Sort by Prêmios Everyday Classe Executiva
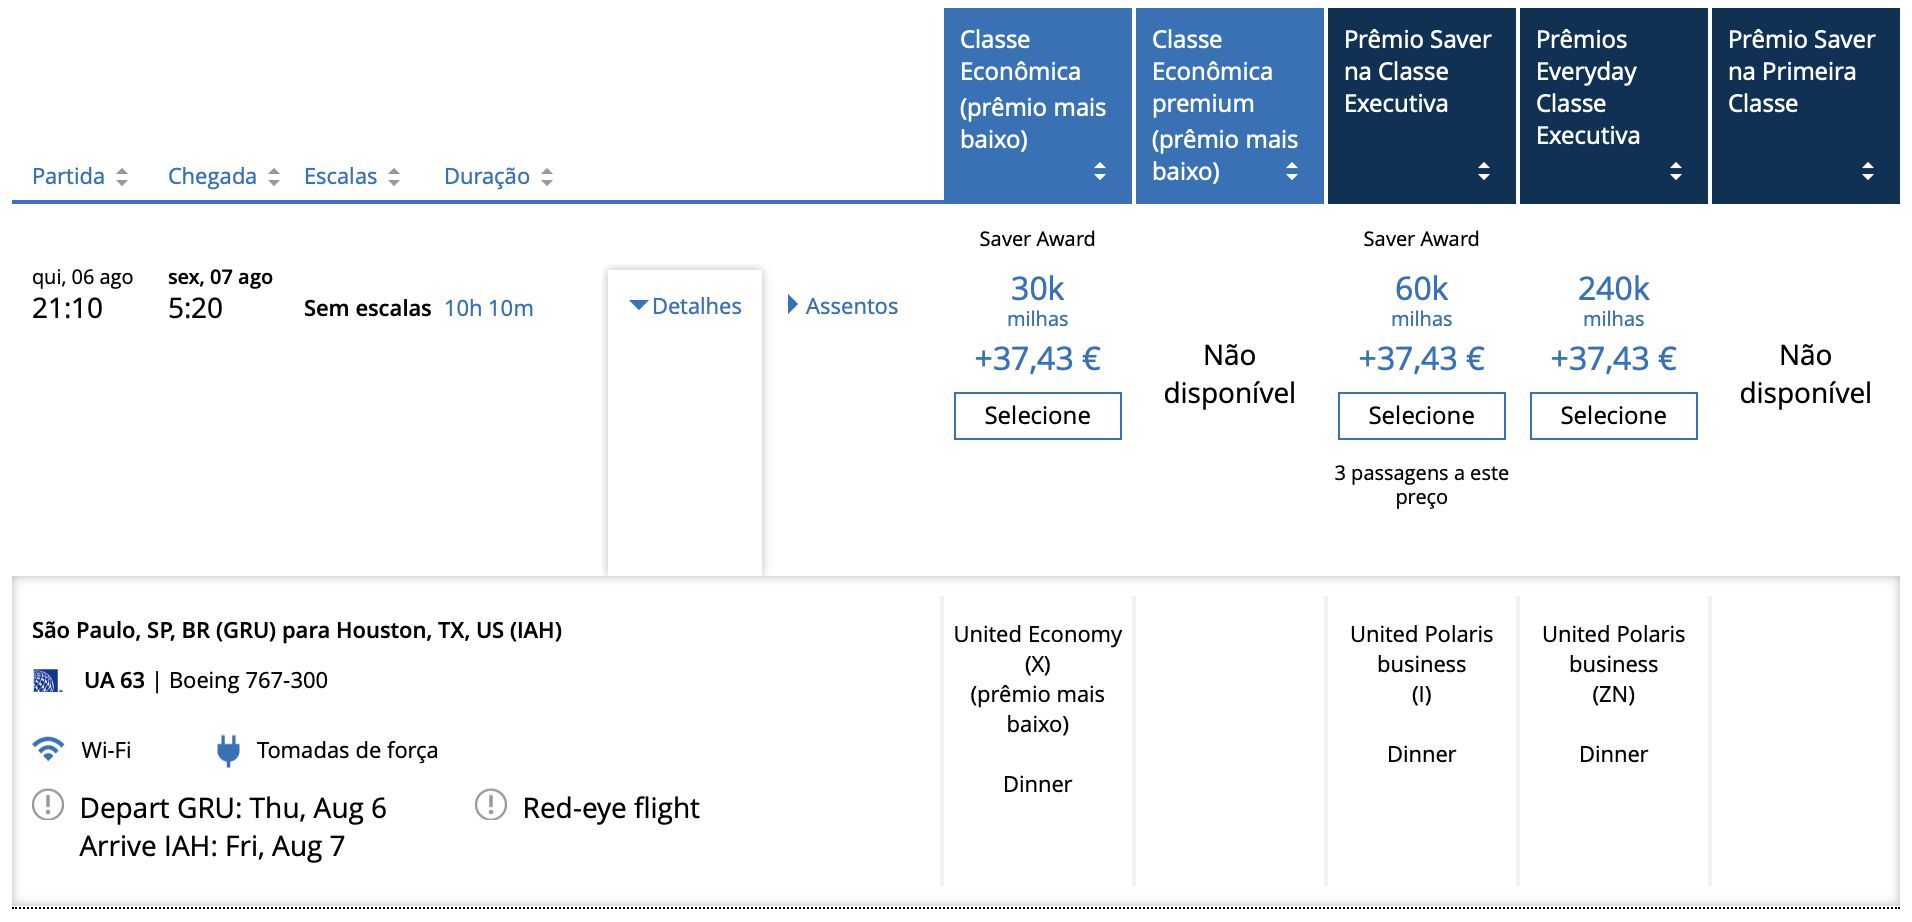The height and width of the screenshot is (922, 1912). pyautogui.click(x=1676, y=171)
